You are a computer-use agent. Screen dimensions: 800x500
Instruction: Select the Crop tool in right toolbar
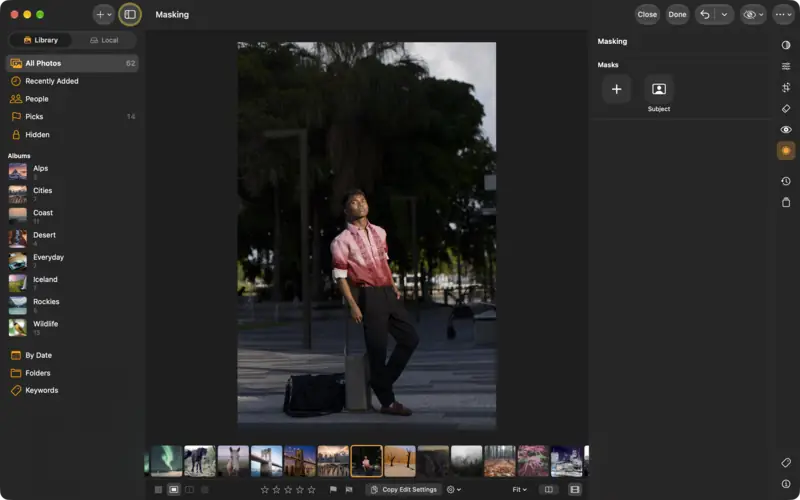[786, 87]
